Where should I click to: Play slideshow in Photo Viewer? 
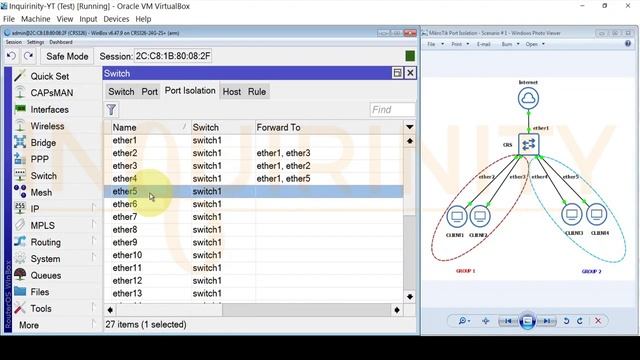[x=527, y=321]
